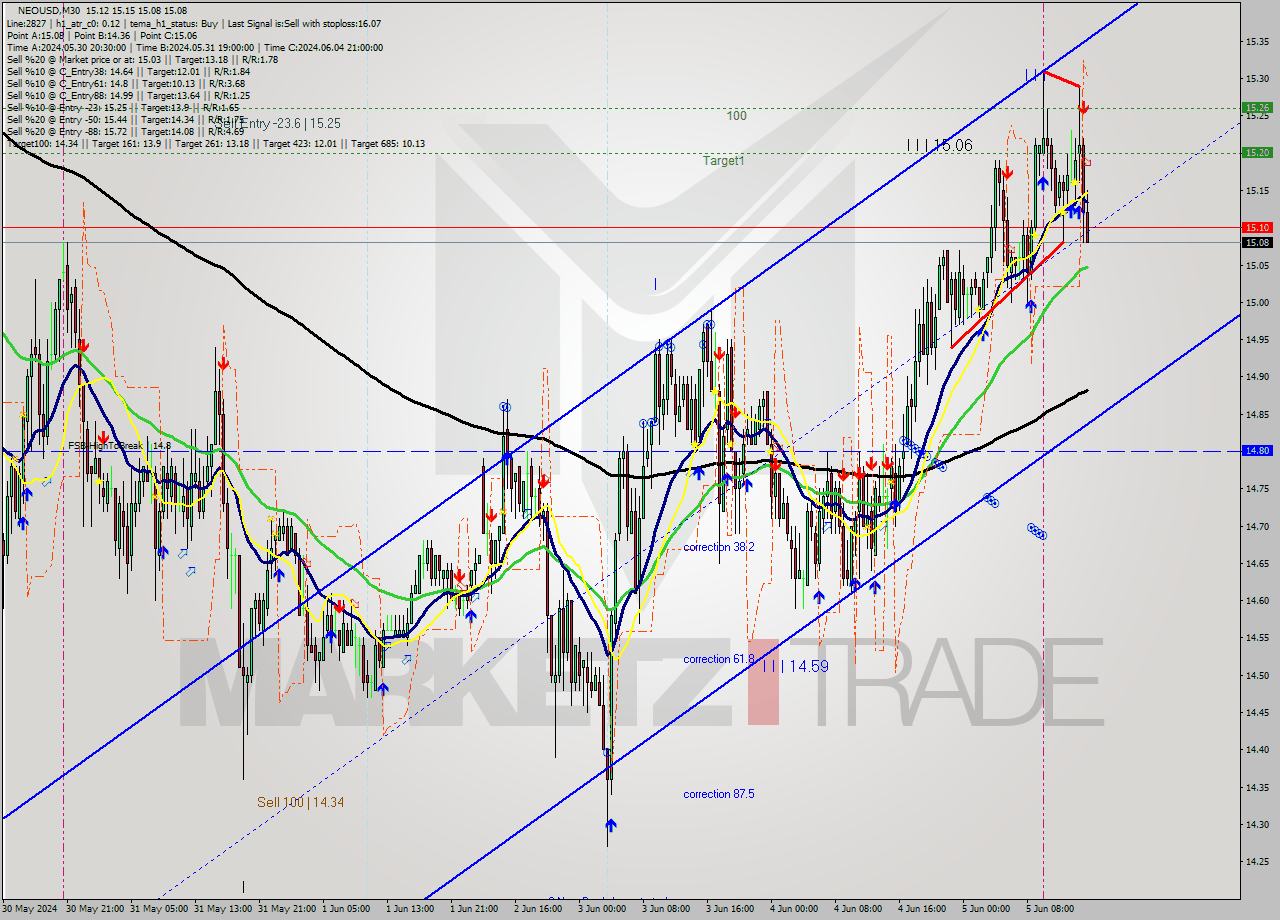This screenshot has width=1280, height=920.
Task: Click the red 15.10 price tag
Action: point(1256,227)
